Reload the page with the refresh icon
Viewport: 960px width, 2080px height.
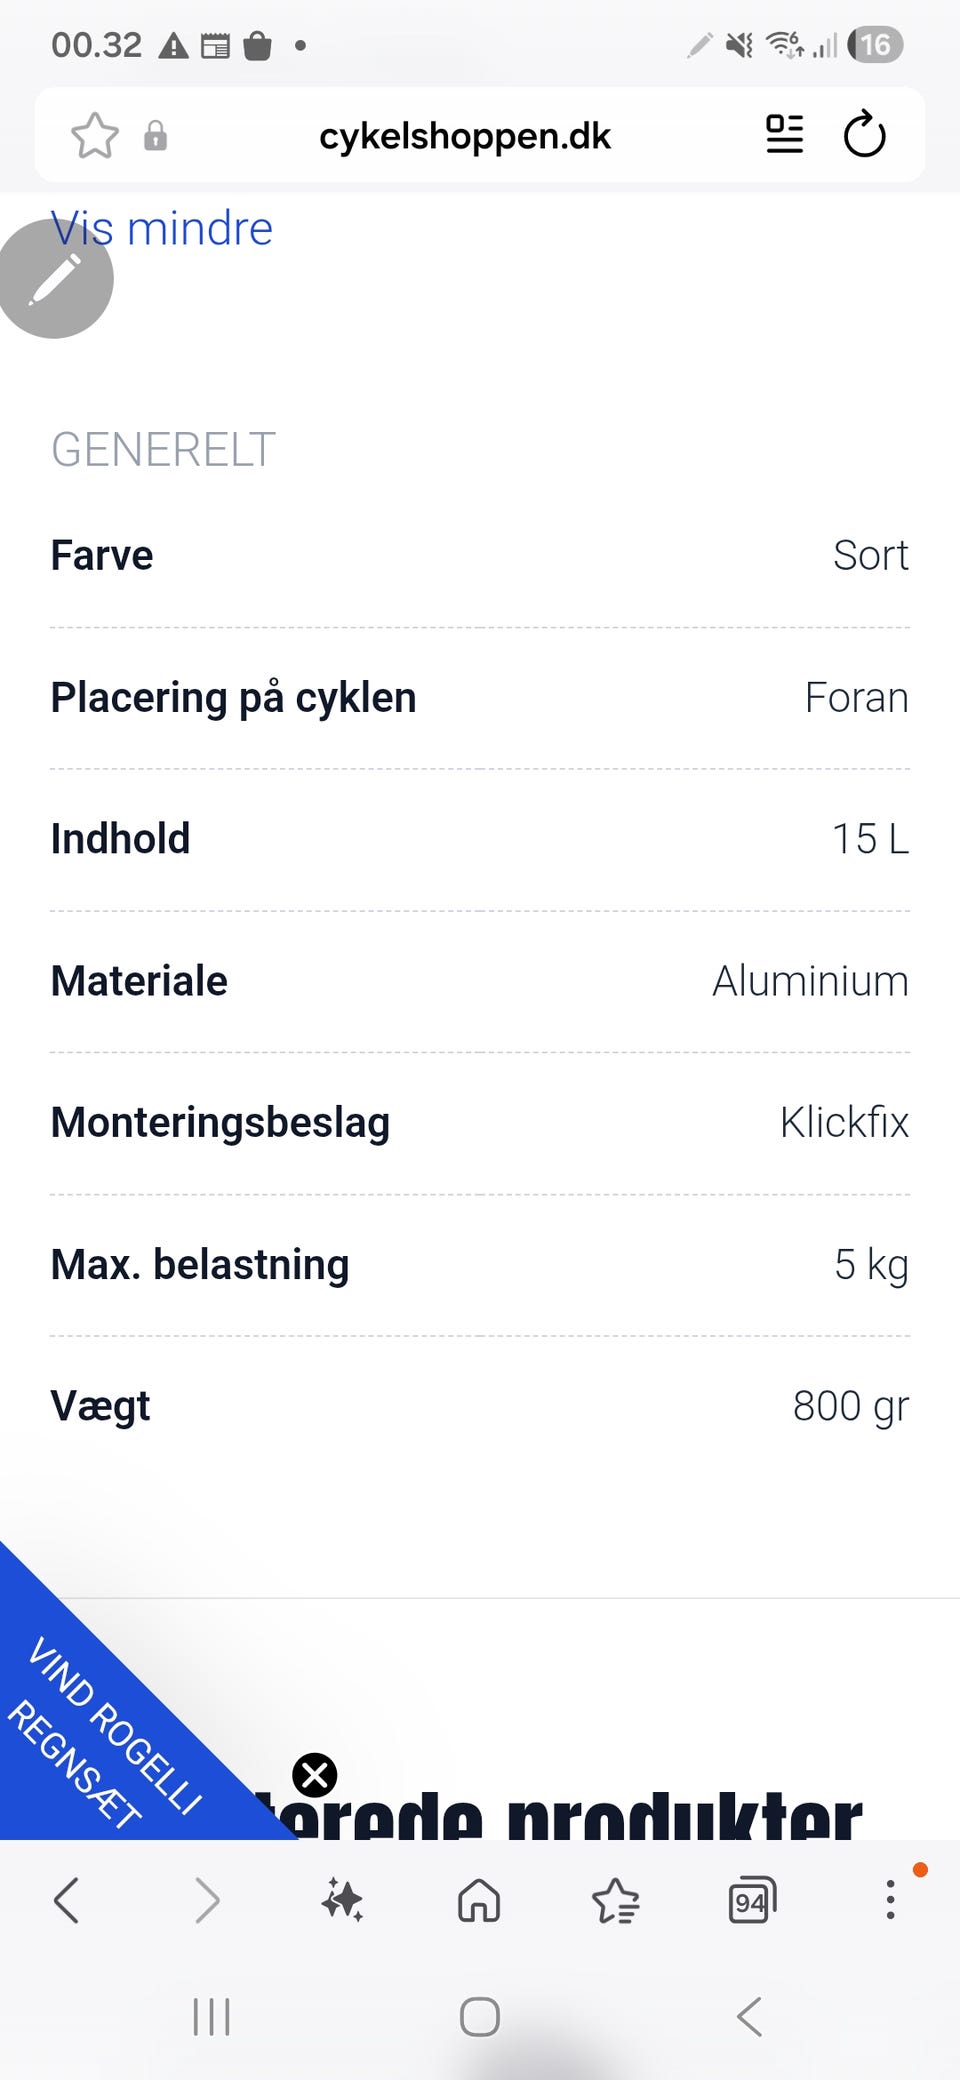click(x=864, y=135)
